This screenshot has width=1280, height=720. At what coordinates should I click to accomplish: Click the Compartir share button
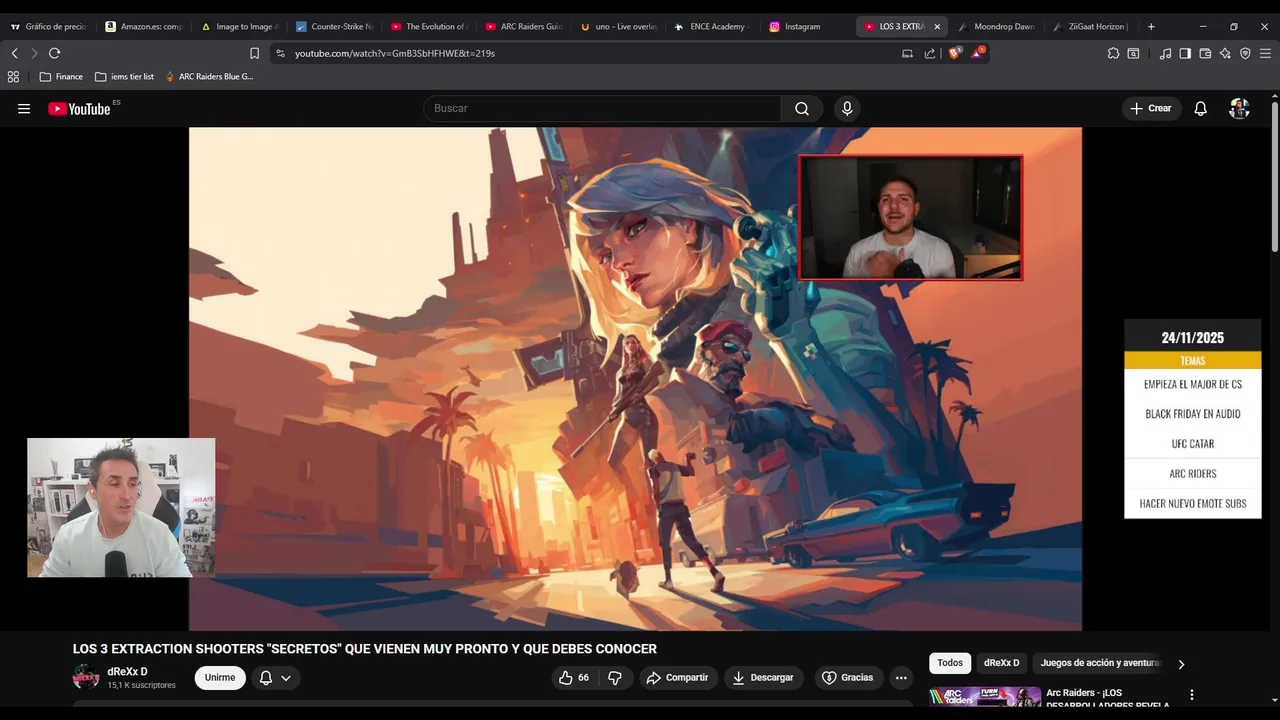pos(677,678)
